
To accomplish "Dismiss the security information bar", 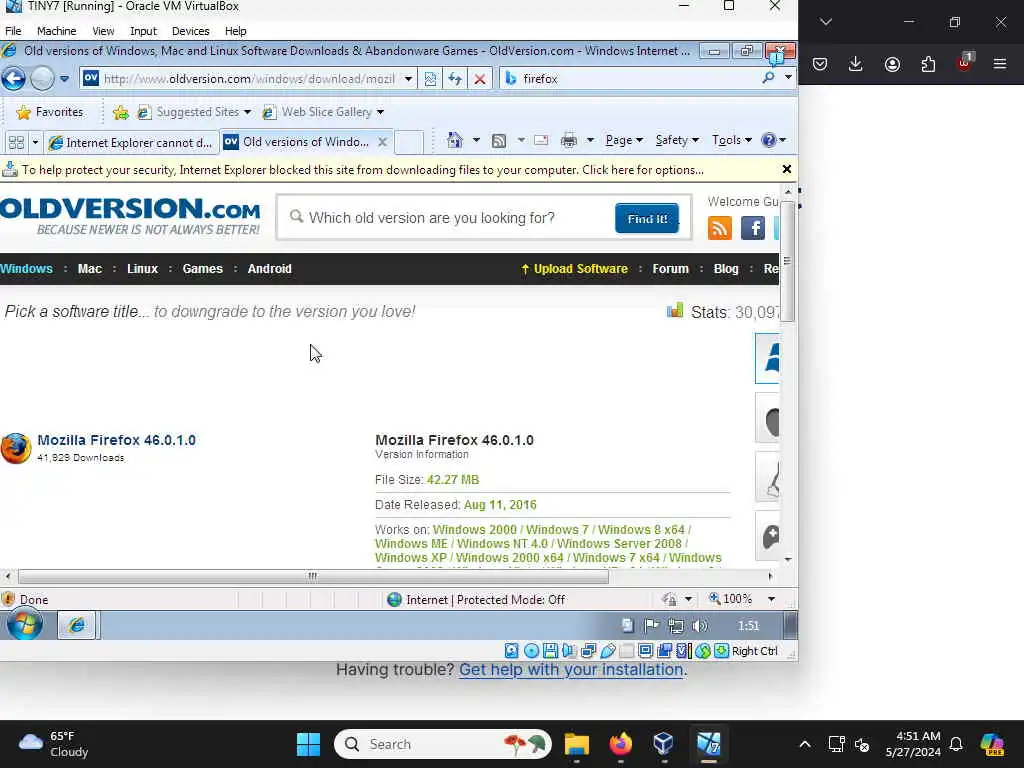I will (787, 169).
